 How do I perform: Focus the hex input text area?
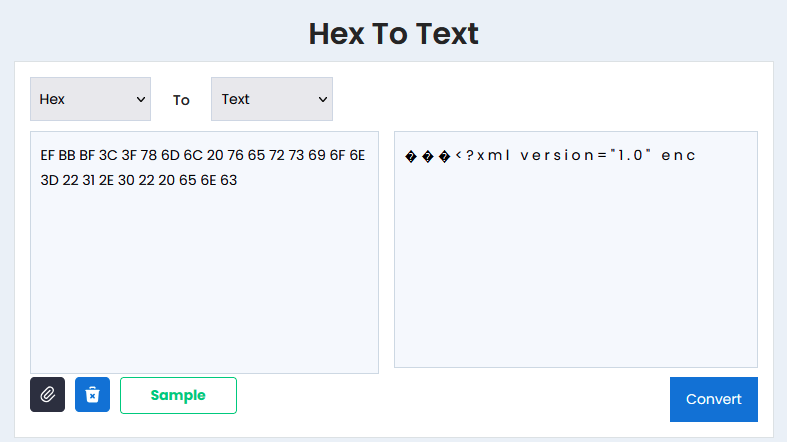pyautogui.click(x=204, y=252)
